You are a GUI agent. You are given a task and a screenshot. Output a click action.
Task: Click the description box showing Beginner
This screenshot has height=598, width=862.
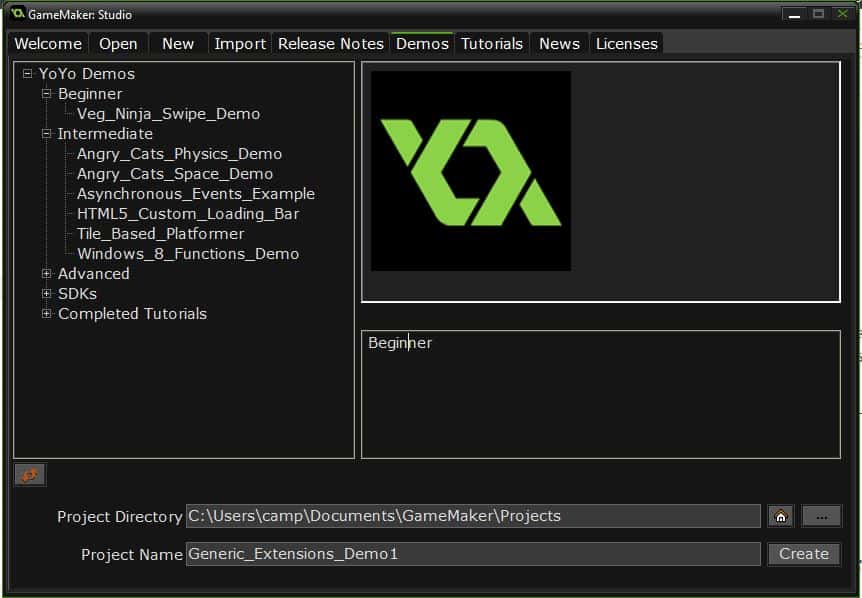tap(601, 394)
